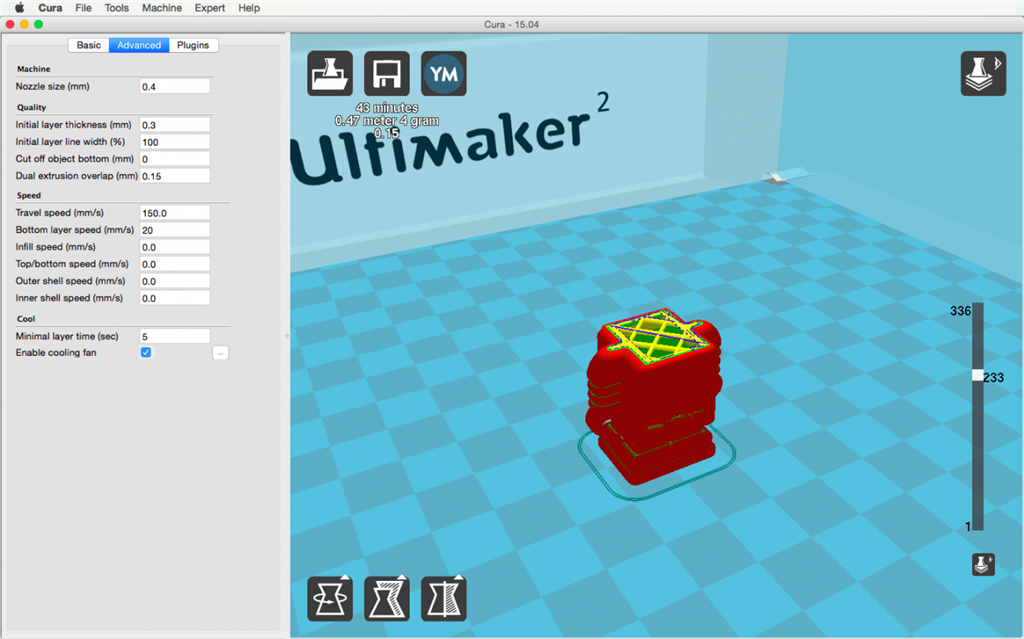The image size is (1024, 639).
Task: Switch to the Basic tab
Action: pyautogui.click(x=89, y=45)
